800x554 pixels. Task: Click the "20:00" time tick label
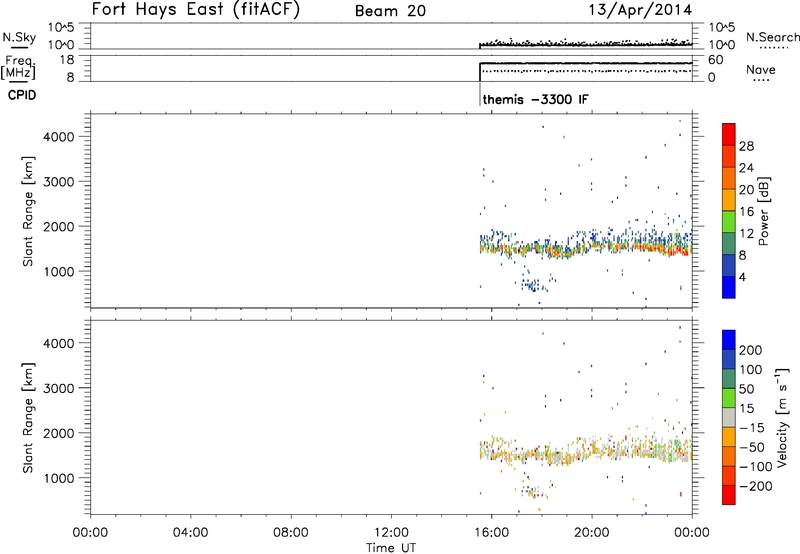(591, 532)
